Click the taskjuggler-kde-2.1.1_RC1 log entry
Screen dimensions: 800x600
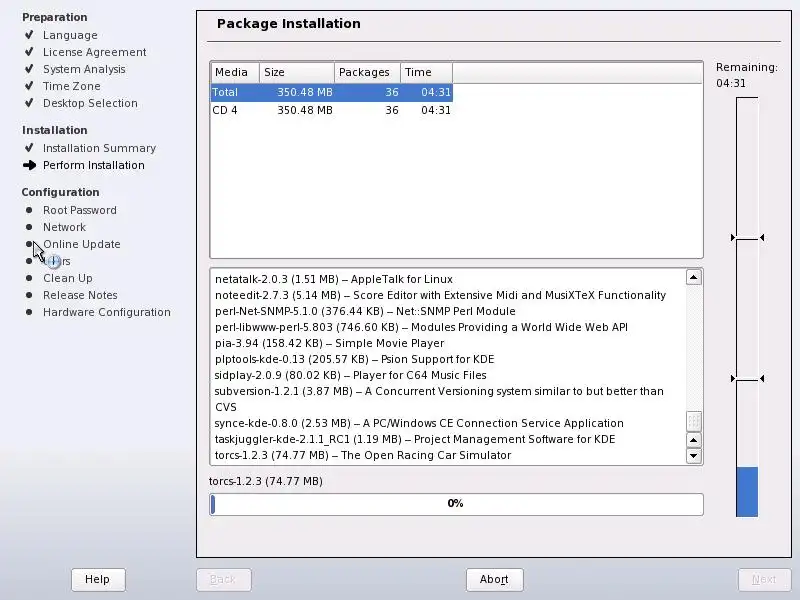[415, 439]
